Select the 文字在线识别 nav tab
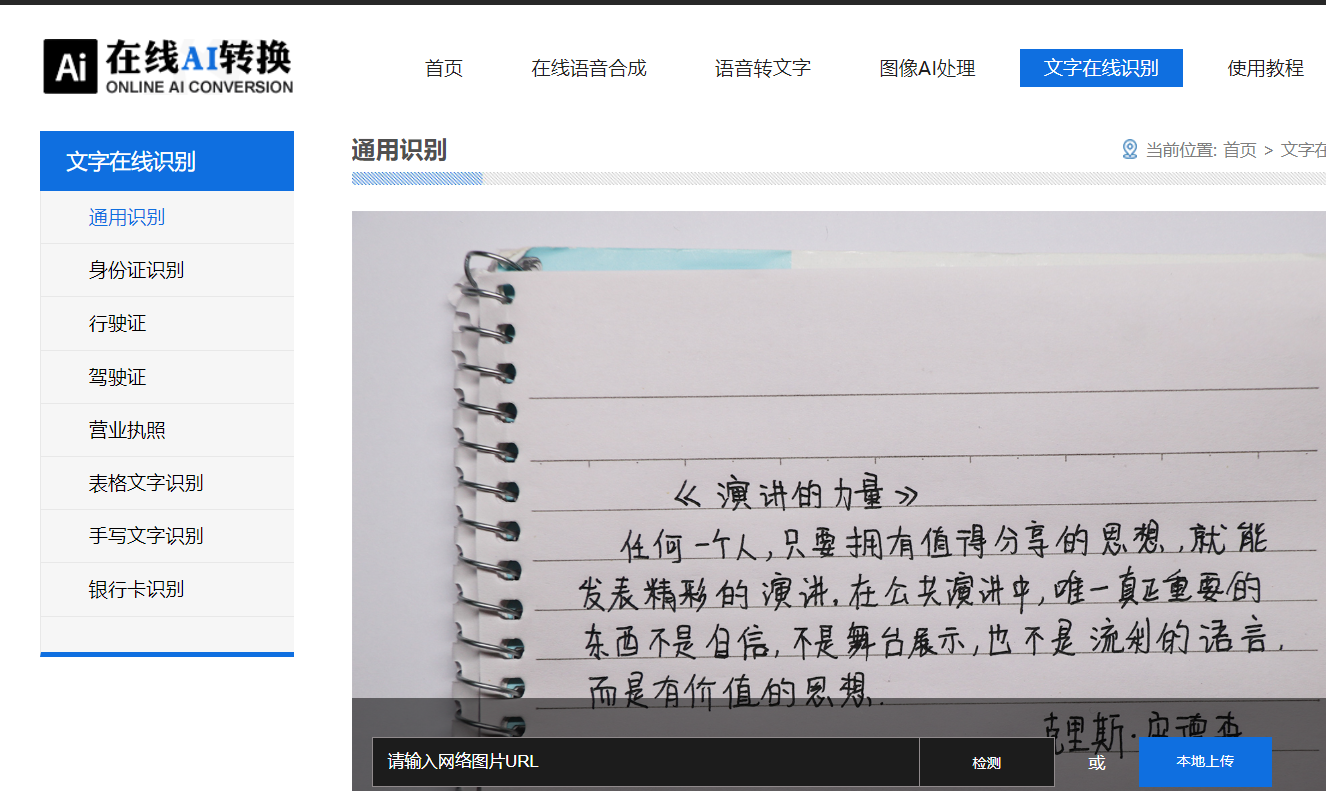 (x=1101, y=68)
